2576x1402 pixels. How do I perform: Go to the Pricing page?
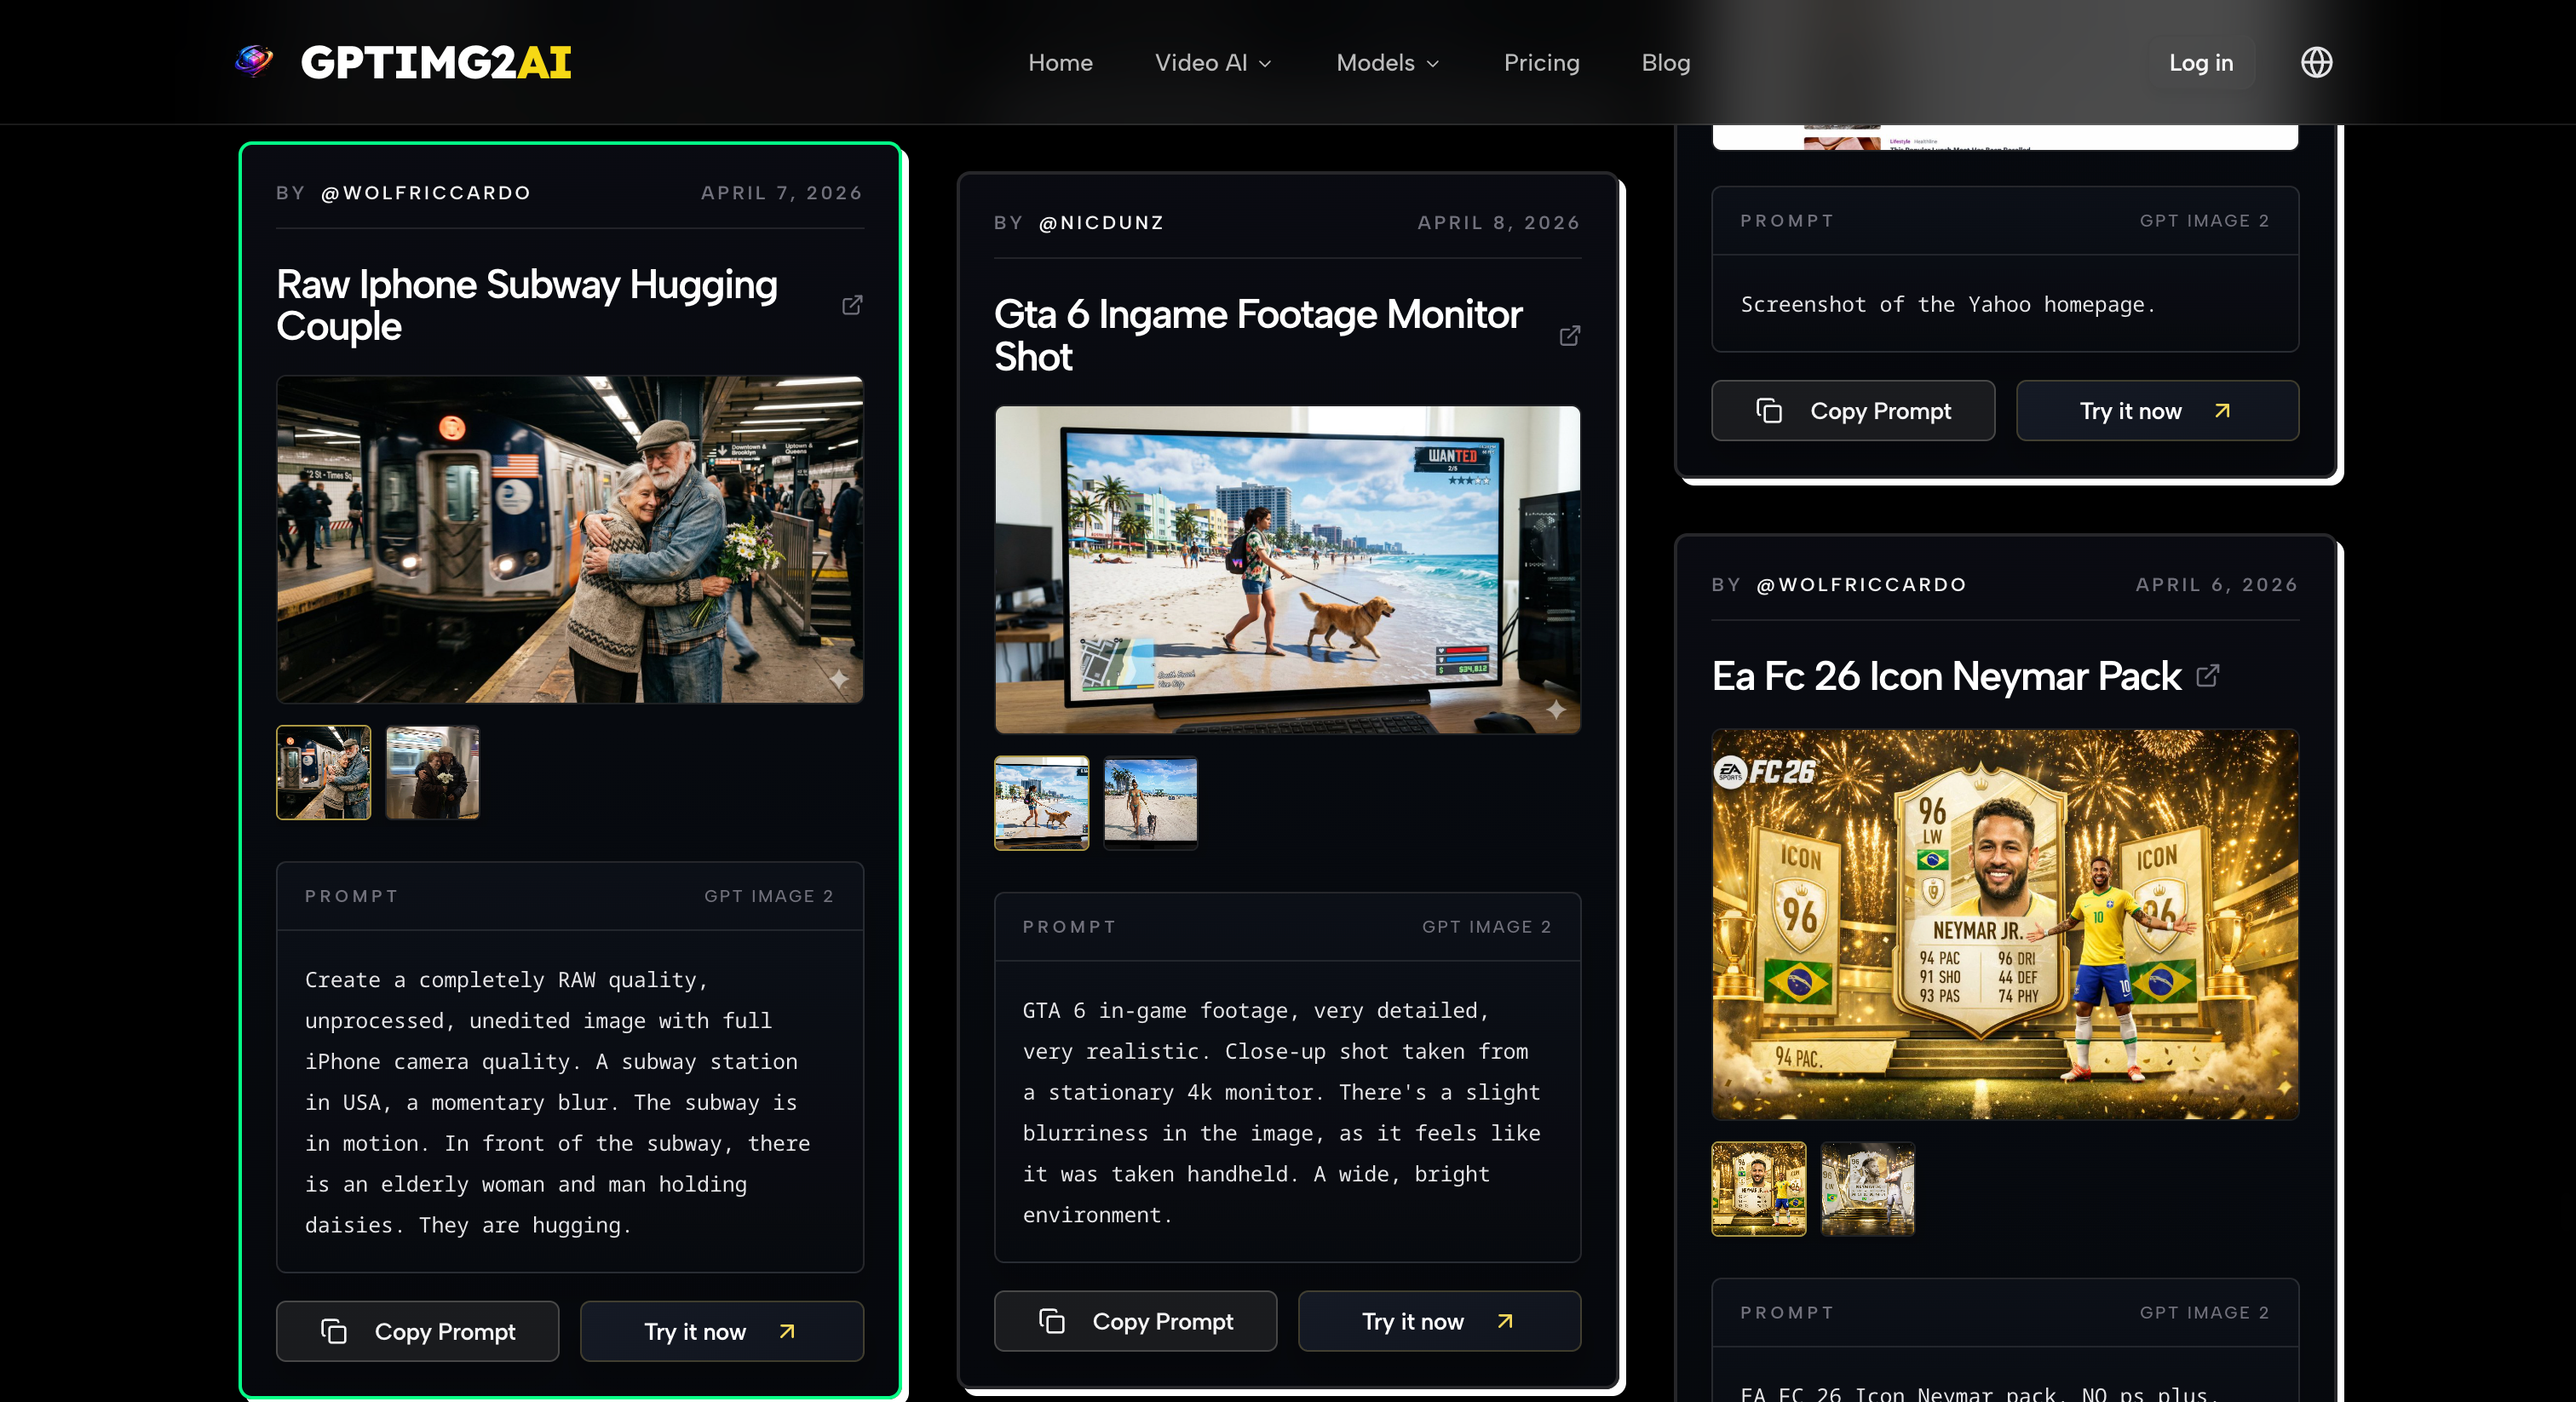pos(1541,62)
